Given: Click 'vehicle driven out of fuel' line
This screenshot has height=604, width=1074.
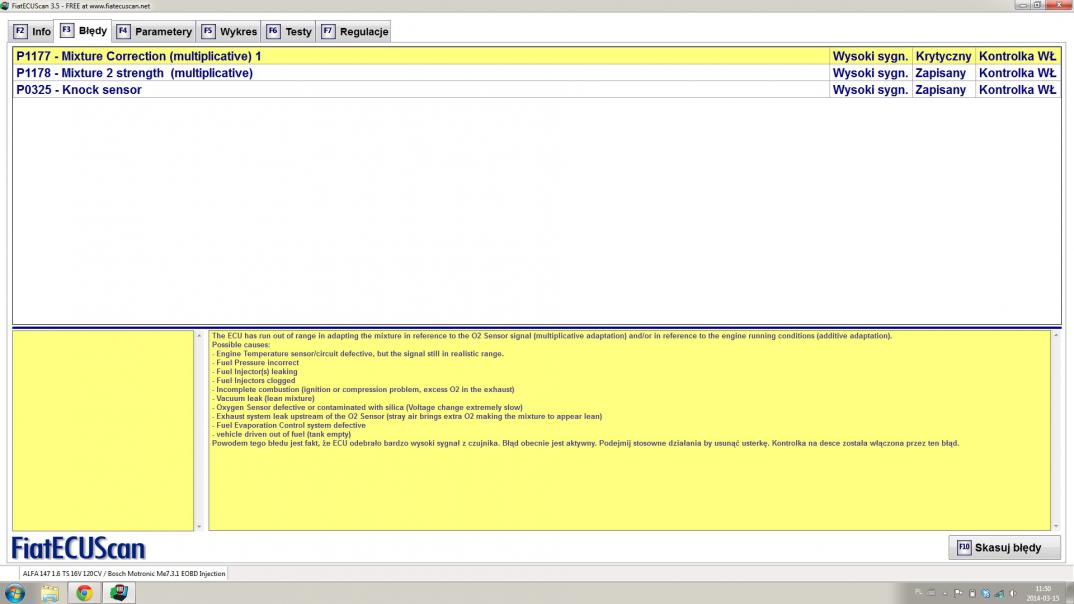Looking at the screenshot, I should coord(282,434).
